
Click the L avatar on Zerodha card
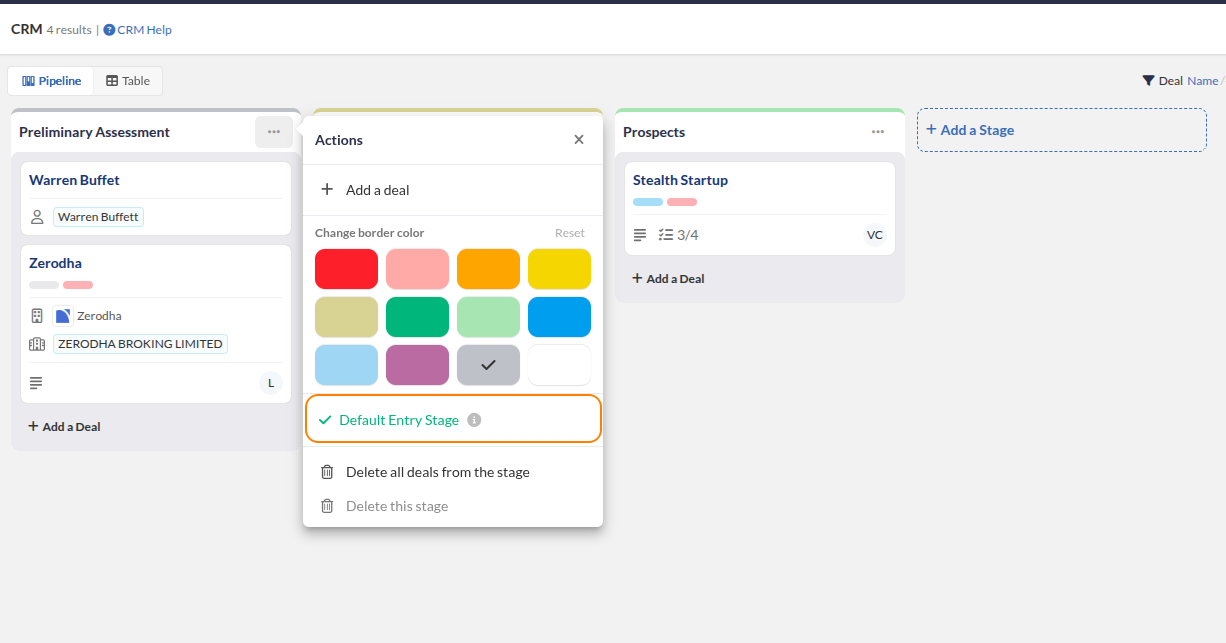pyautogui.click(x=270, y=383)
